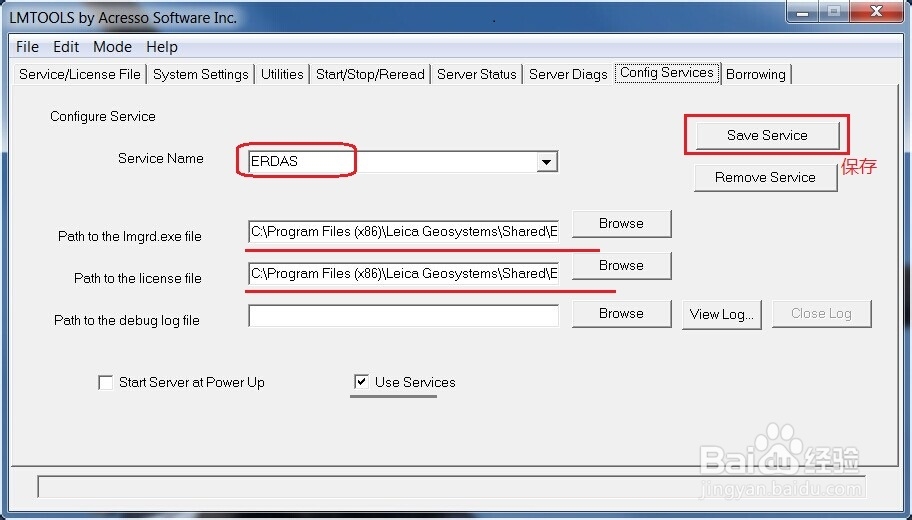Enable Start Server at Power Up

tap(105, 383)
